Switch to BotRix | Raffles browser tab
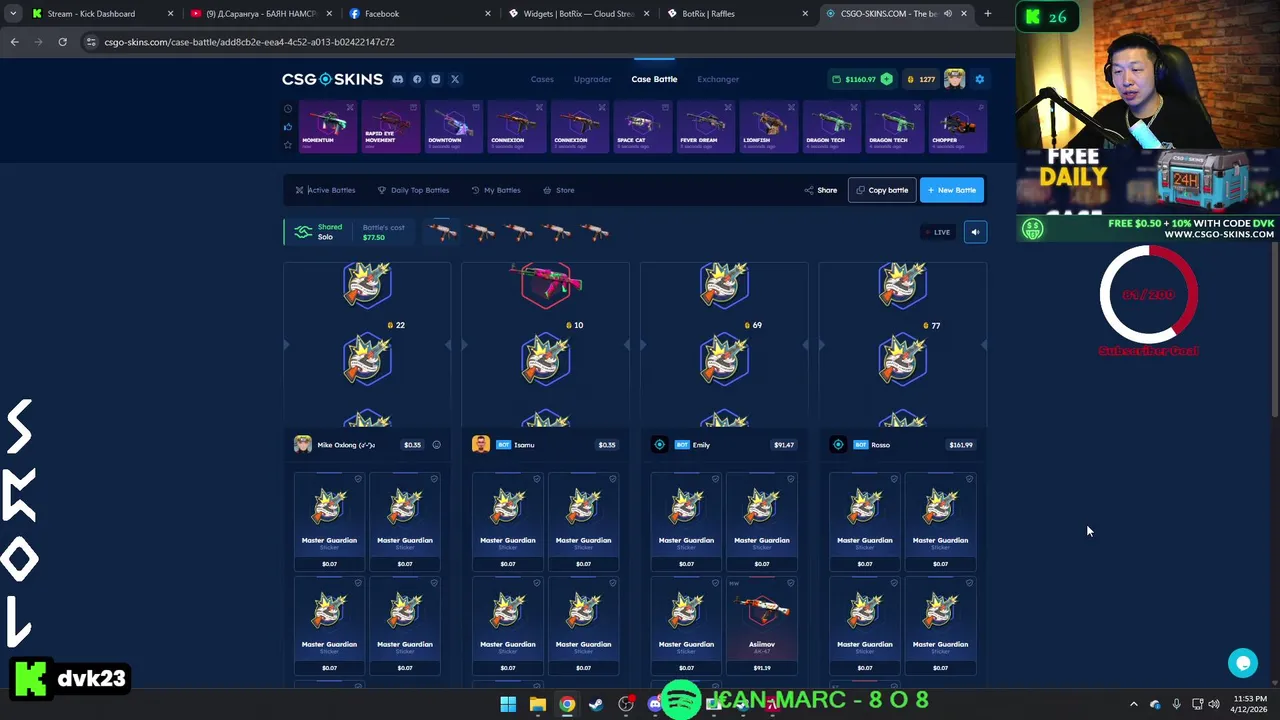 [736, 14]
